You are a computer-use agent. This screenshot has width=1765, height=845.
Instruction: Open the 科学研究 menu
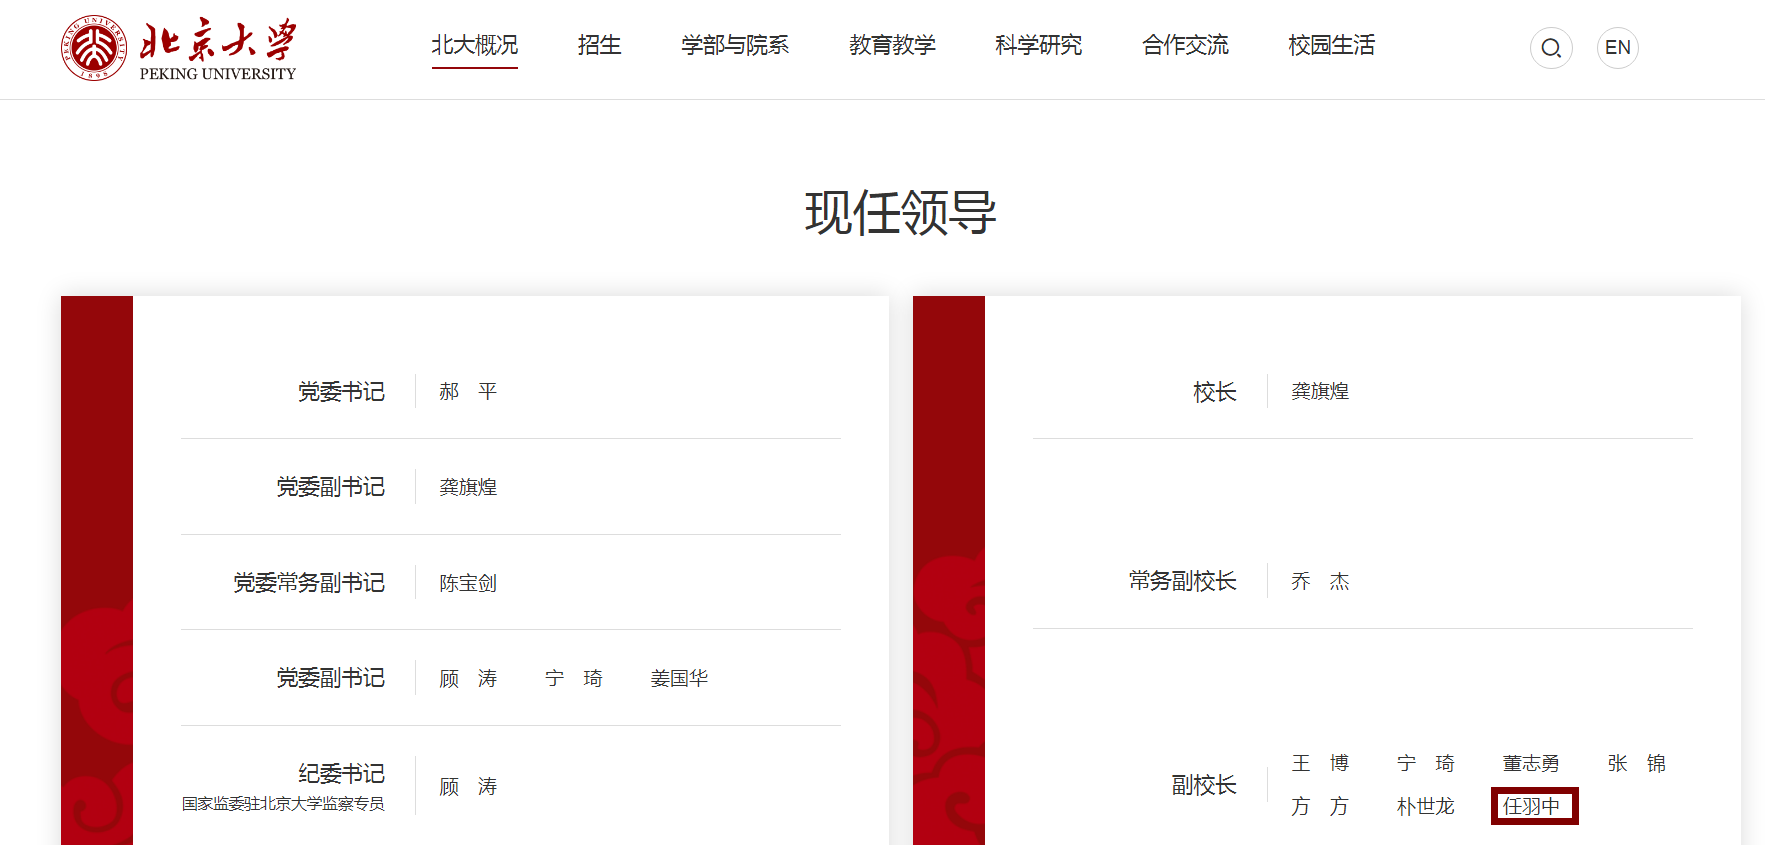[x=1039, y=45]
